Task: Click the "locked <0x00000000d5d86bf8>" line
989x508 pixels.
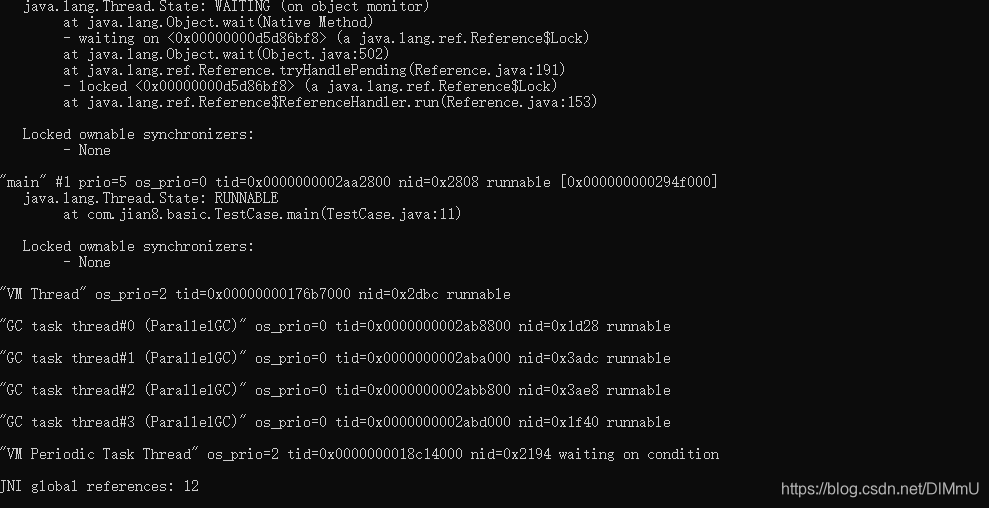Action: (x=310, y=86)
